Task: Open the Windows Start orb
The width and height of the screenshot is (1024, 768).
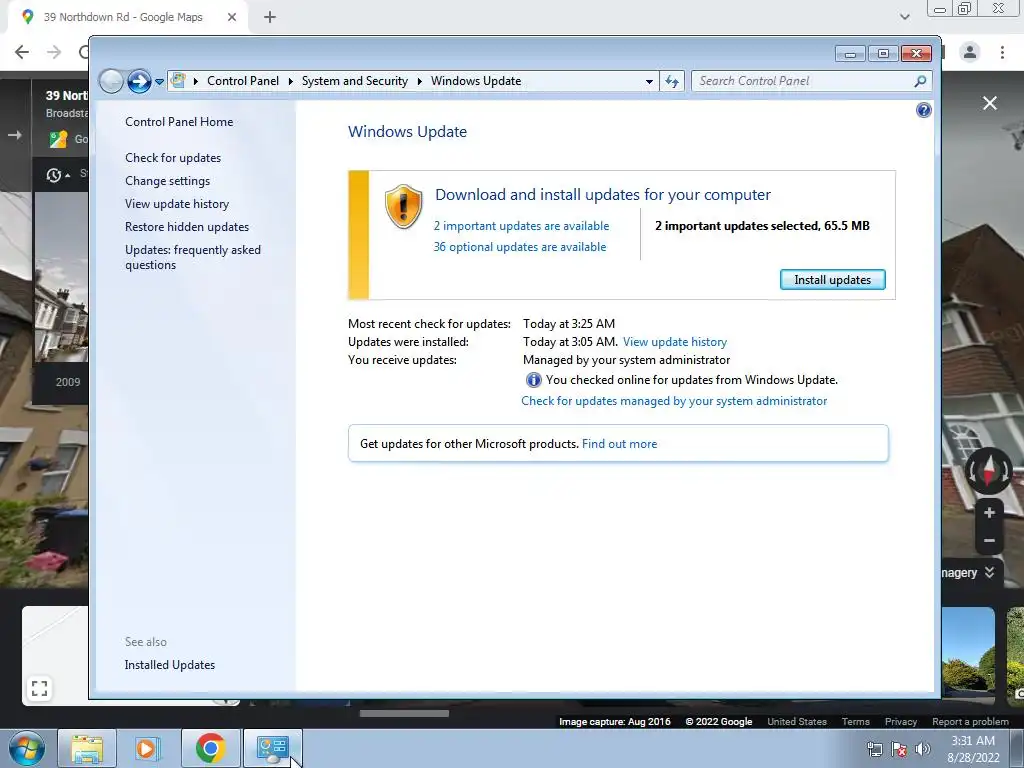Action: coord(27,748)
